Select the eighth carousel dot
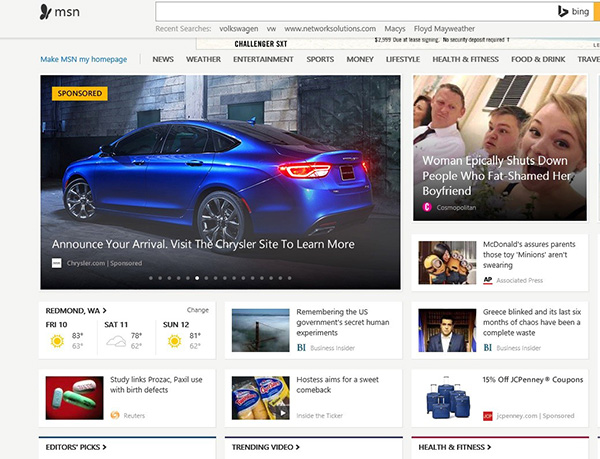The height and width of the screenshot is (459, 600). point(215,278)
